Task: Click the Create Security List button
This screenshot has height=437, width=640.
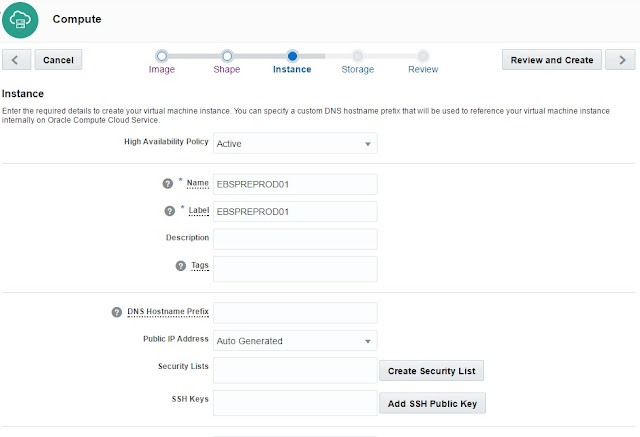Action: point(432,371)
